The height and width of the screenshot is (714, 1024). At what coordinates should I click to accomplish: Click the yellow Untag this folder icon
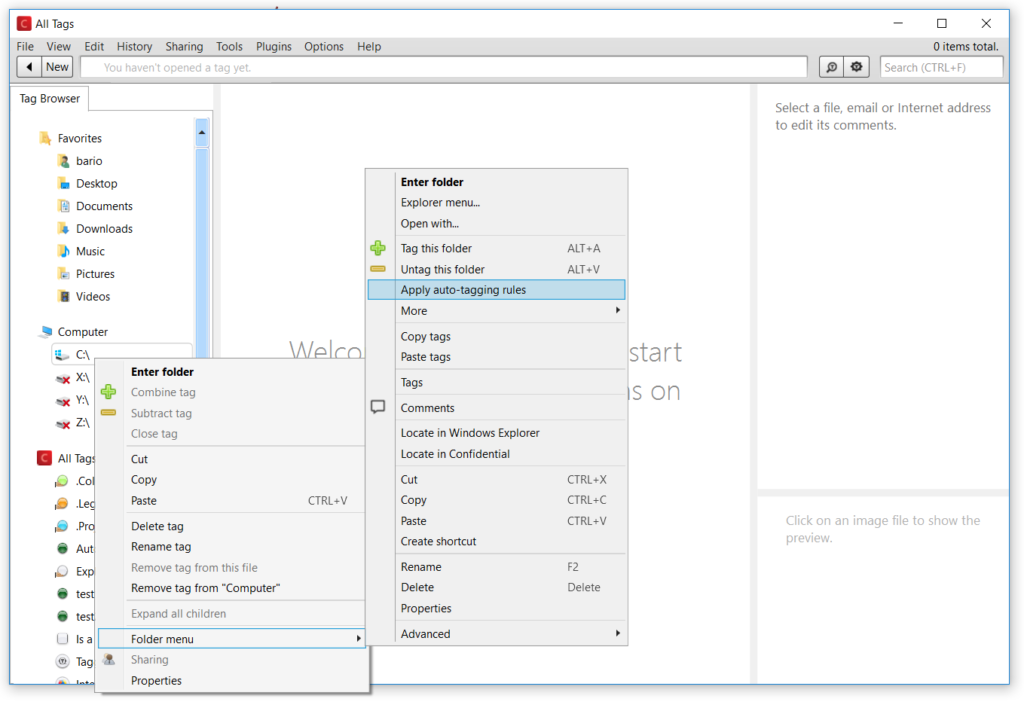(x=380, y=269)
